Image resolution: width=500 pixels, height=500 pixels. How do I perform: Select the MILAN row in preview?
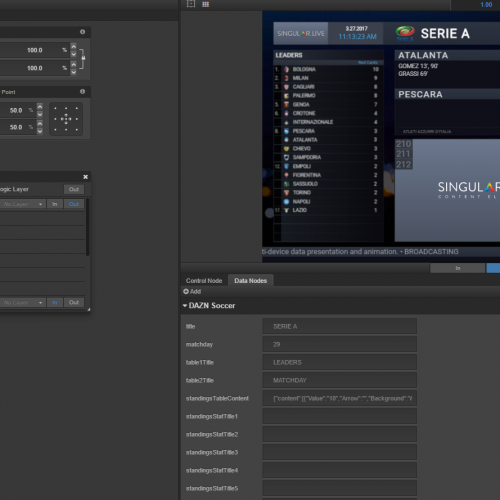(328, 78)
